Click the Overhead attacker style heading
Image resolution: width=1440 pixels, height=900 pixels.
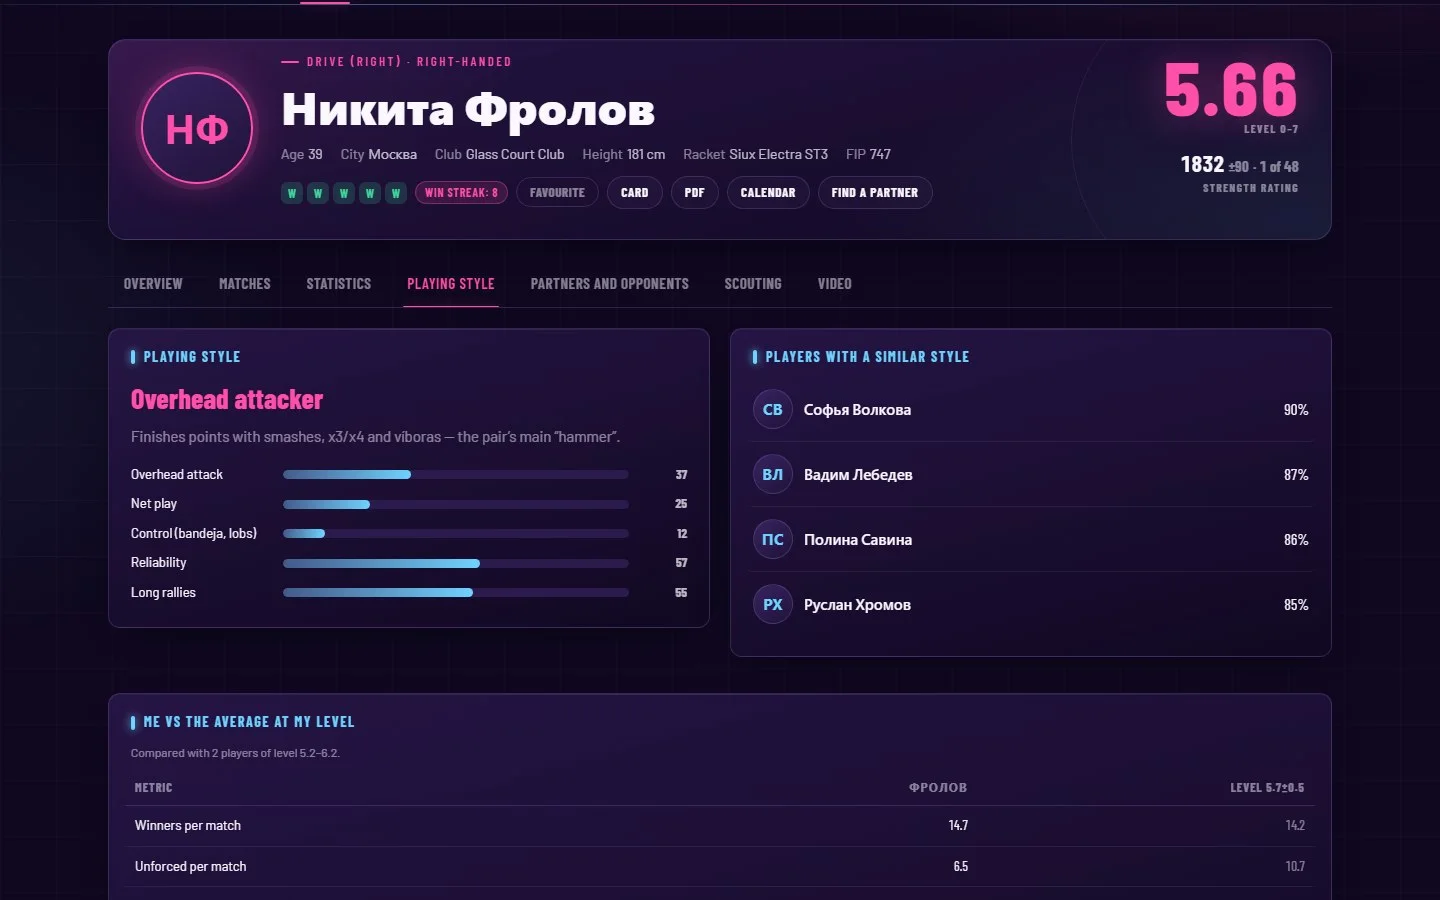click(227, 400)
